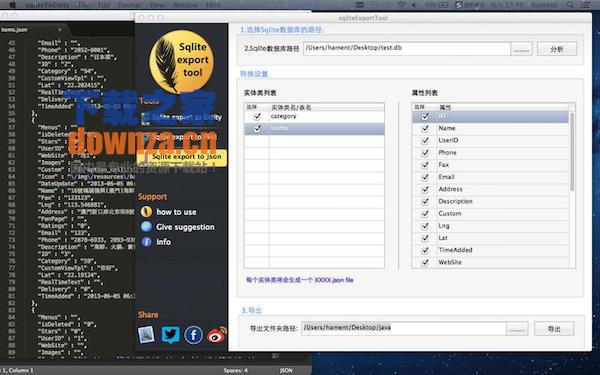Toggle checkbox for items table
600x375 pixels.
(x=257, y=129)
